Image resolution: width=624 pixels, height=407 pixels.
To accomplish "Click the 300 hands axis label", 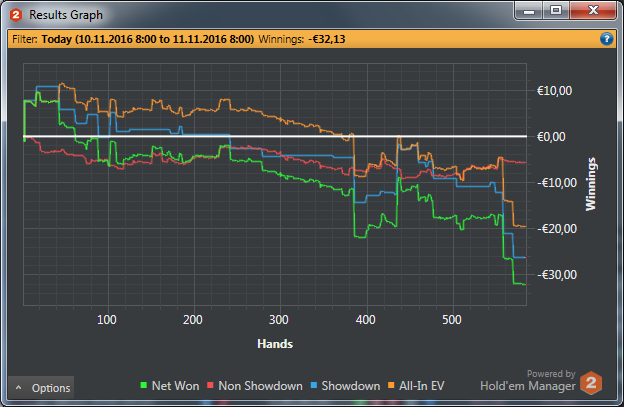I will tap(279, 320).
